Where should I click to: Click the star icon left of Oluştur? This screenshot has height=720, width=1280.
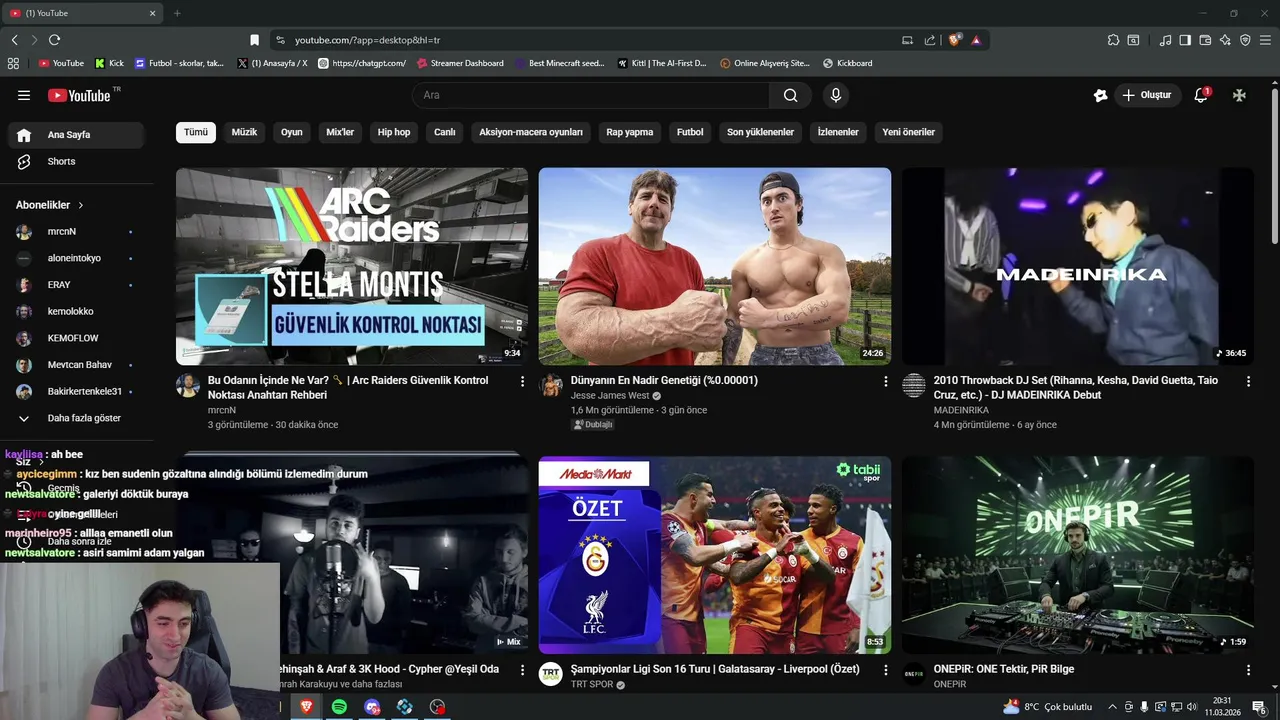click(x=1100, y=95)
